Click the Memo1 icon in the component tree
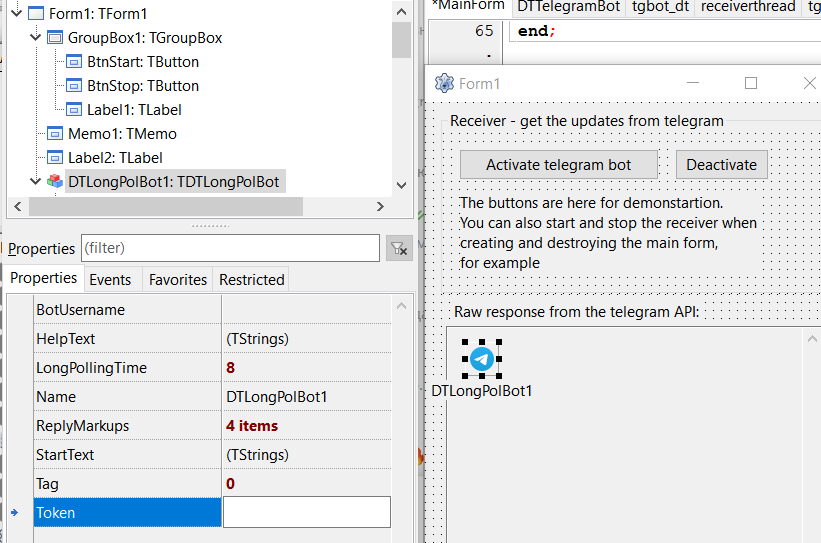The width and height of the screenshot is (821, 543). [x=55, y=134]
